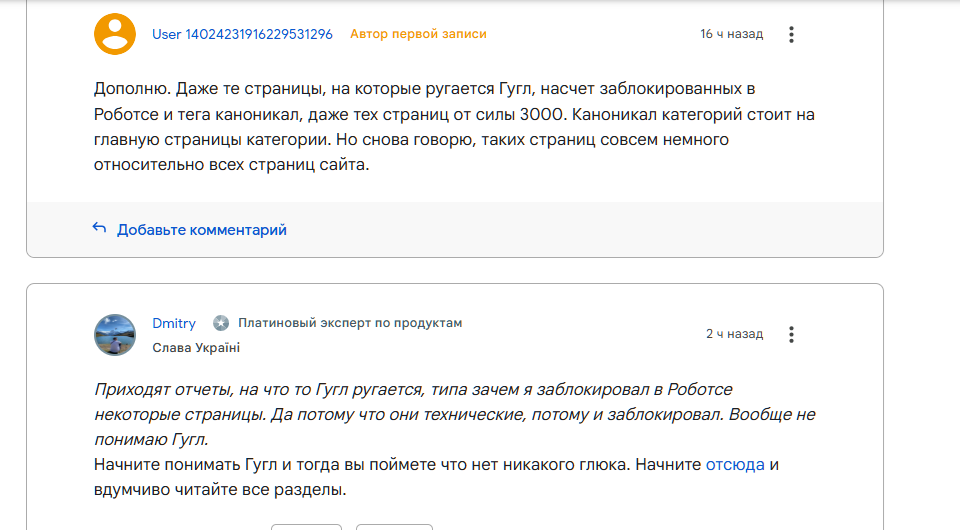The width and height of the screenshot is (960, 530).
Task: Click the paragraph starting with 'Дополню'
Action: (x=454, y=127)
